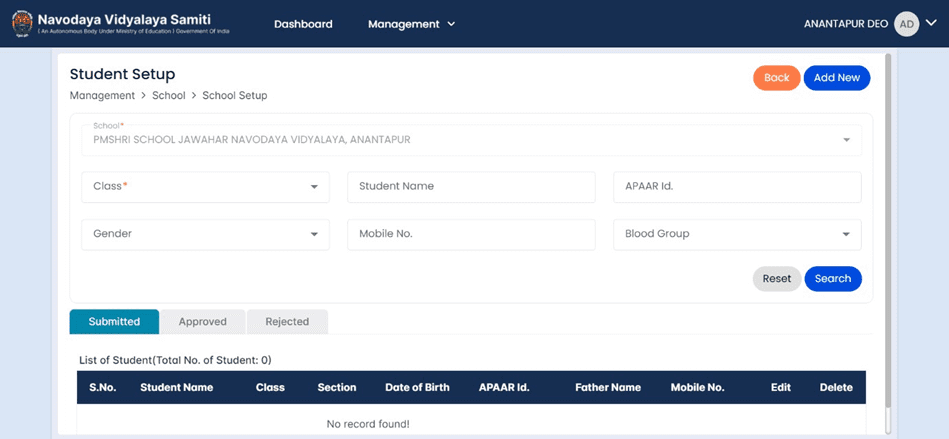
Task: Click the AD user avatar circle
Action: coord(906,24)
